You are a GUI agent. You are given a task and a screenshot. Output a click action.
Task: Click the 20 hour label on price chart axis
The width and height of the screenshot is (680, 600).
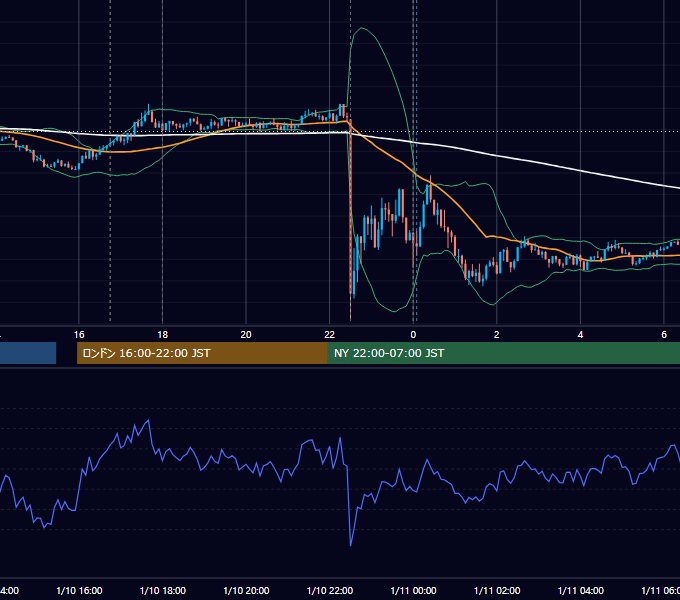pyautogui.click(x=246, y=335)
